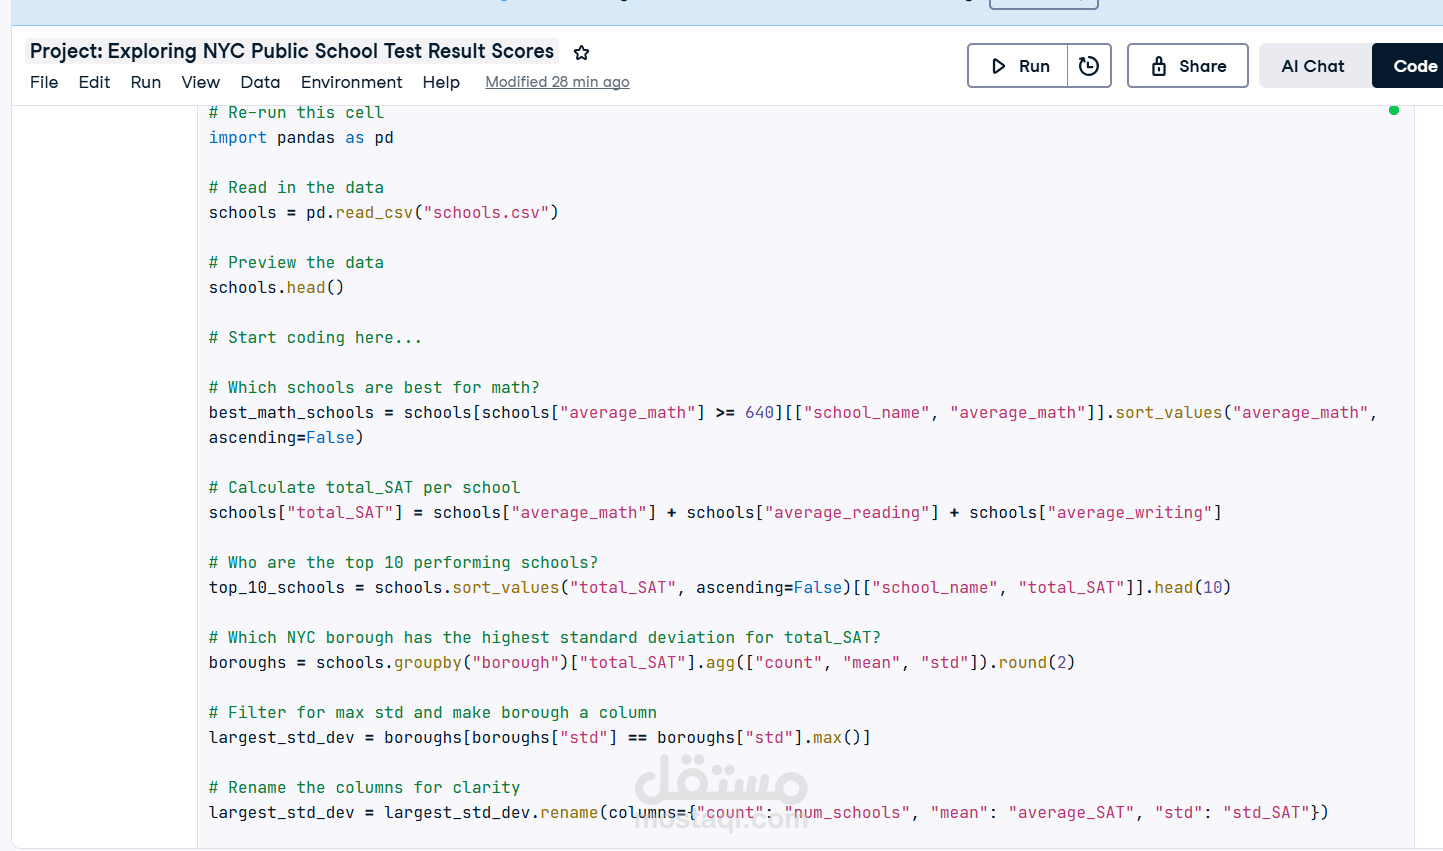Click the comment '# Re-run this cell'
This screenshot has width=1443, height=851.
pyautogui.click(x=296, y=112)
